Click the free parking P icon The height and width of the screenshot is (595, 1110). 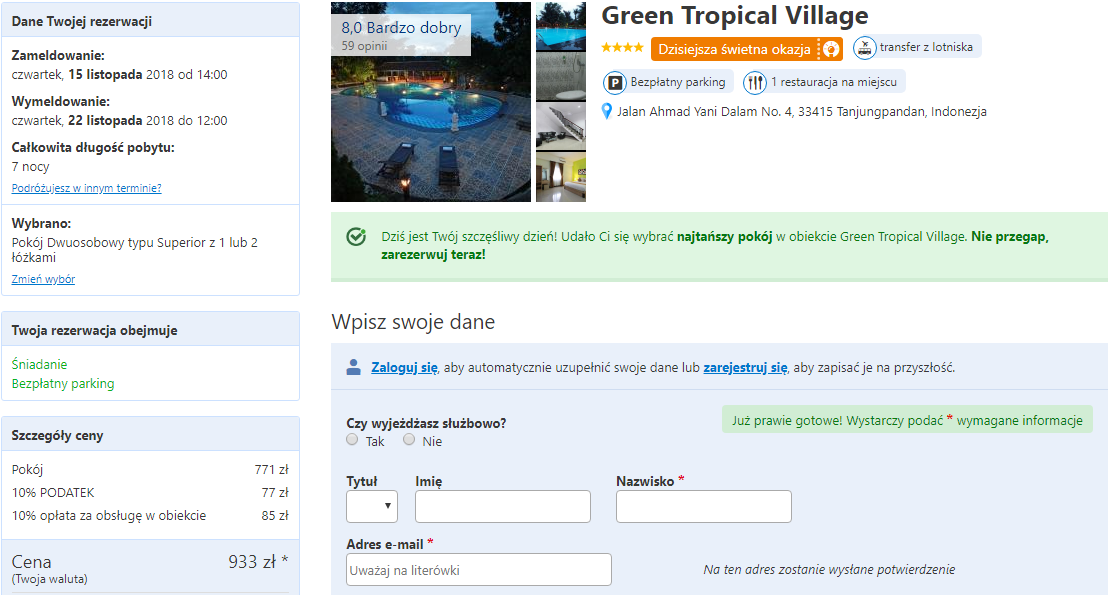[x=615, y=83]
